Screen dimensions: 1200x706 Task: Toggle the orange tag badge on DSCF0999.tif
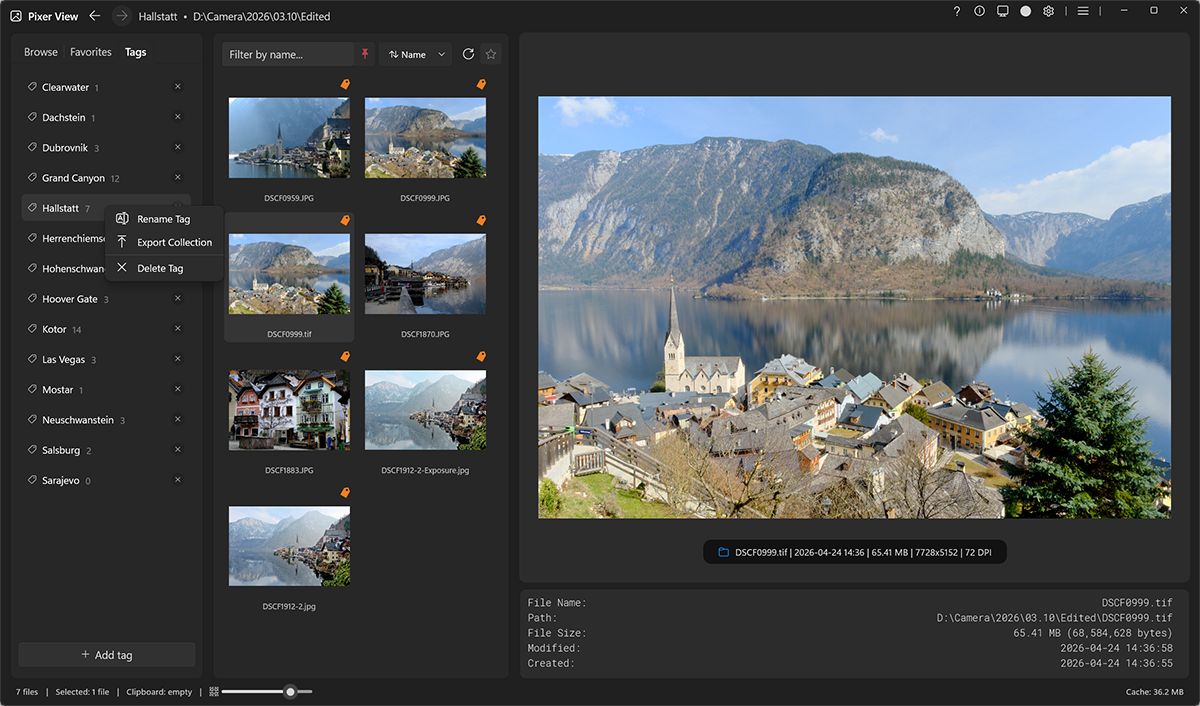pos(344,220)
